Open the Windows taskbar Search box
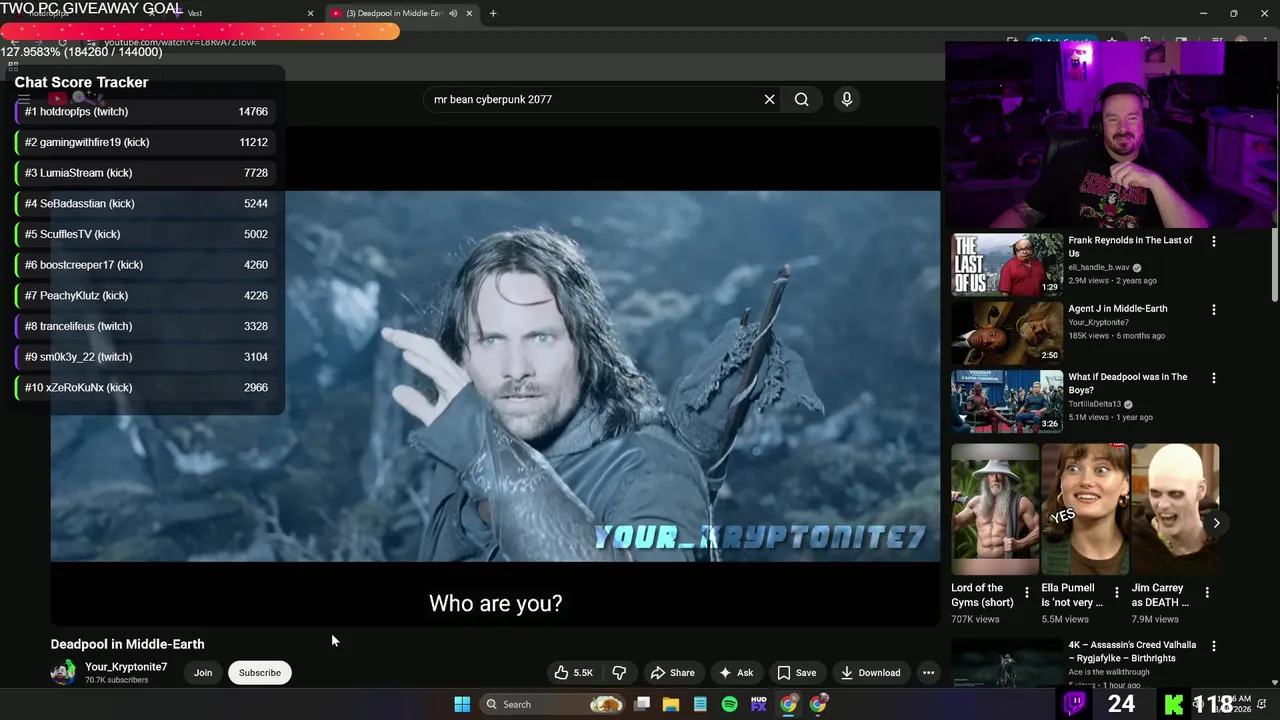This screenshot has height=720, width=1280. click(x=553, y=704)
